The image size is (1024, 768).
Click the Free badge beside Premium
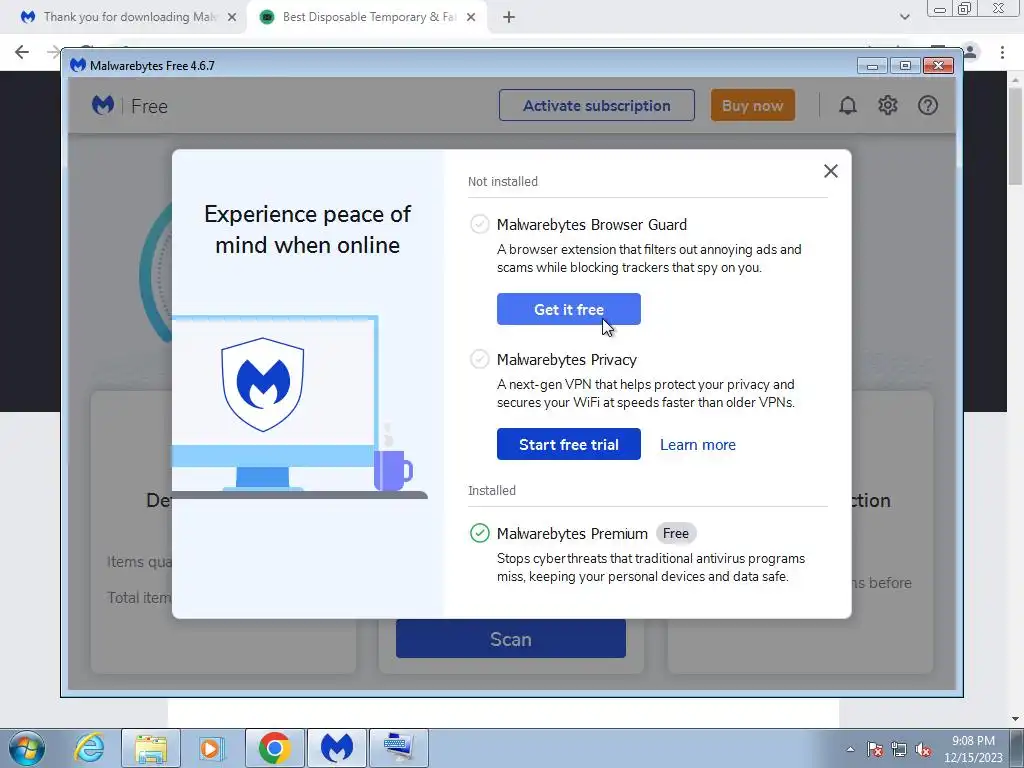tap(675, 534)
